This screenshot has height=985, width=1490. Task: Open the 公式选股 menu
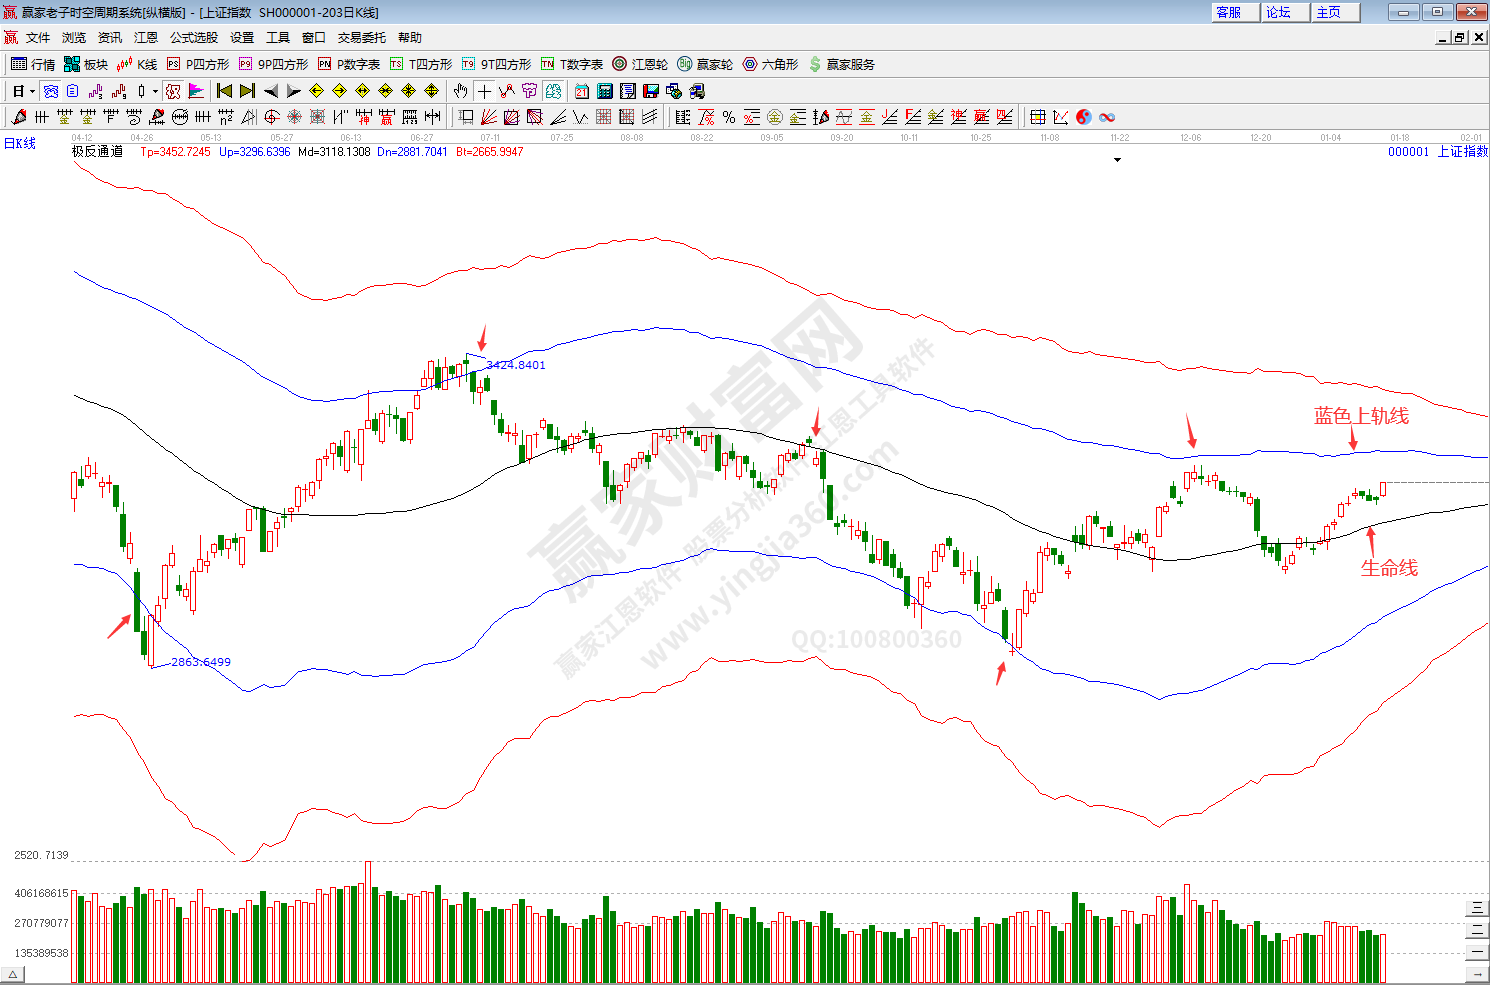[193, 38]
